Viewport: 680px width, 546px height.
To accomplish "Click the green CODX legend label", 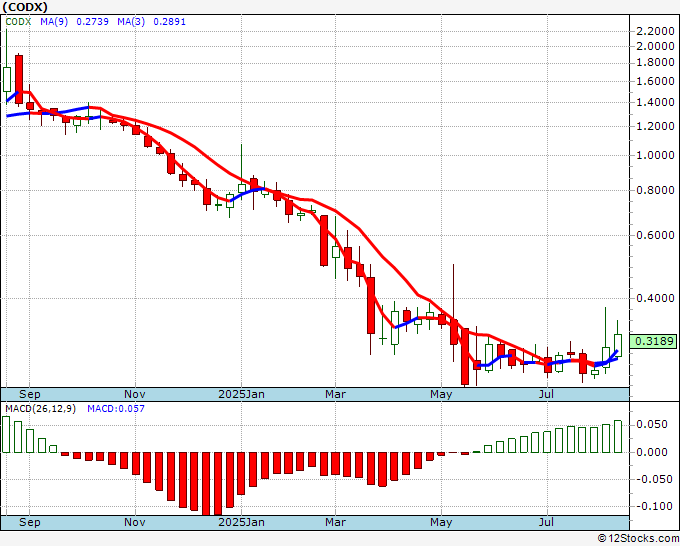I will coord(18,22).
